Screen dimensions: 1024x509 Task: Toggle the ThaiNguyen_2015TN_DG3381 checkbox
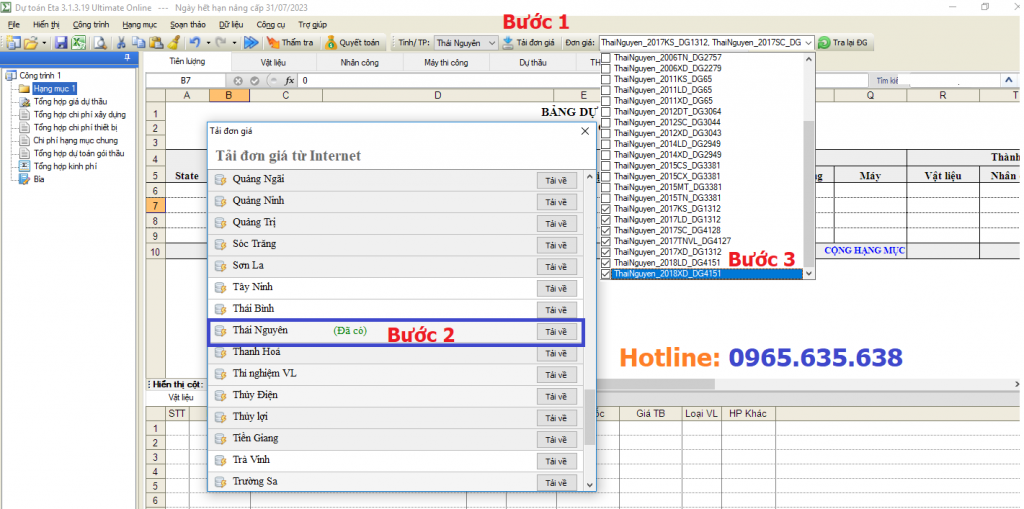[606, 198]
